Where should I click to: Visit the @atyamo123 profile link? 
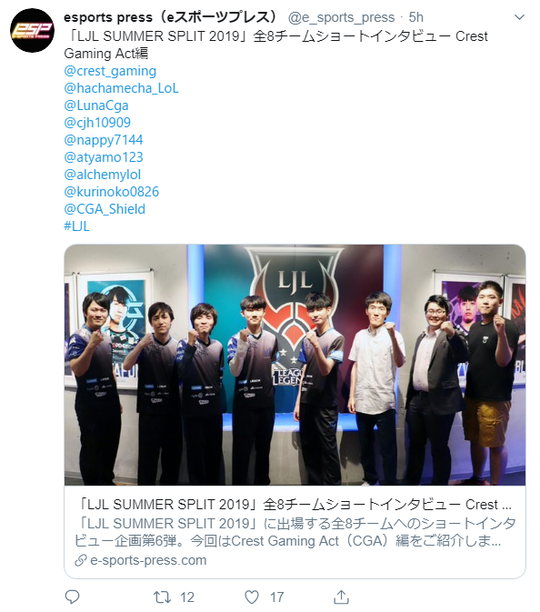(x=103, y=157)
